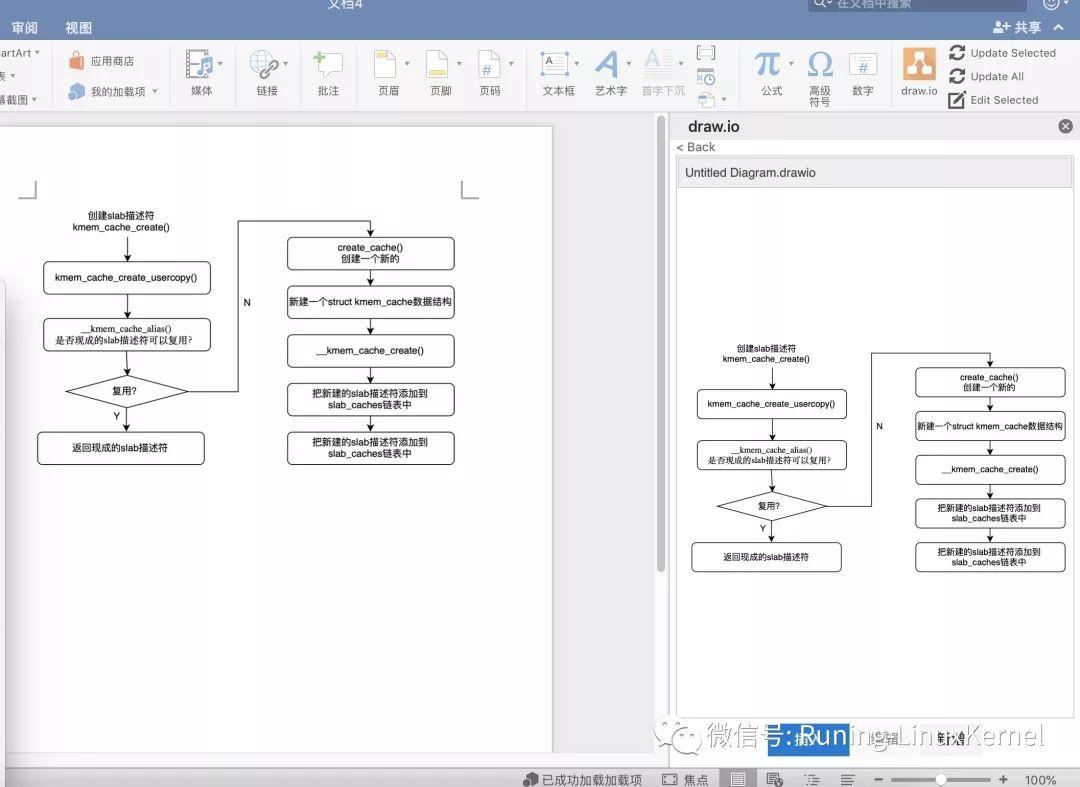The height and width of the screenshot is (787, 1080).
Task: Switch to web layout view in status bar
Action: (774, 779)
